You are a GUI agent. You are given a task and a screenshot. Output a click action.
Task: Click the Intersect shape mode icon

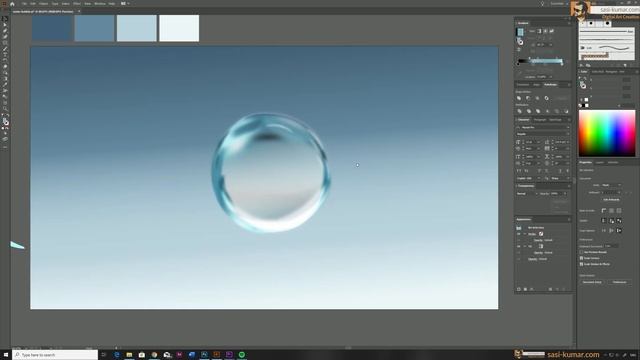tap(537, 98)
